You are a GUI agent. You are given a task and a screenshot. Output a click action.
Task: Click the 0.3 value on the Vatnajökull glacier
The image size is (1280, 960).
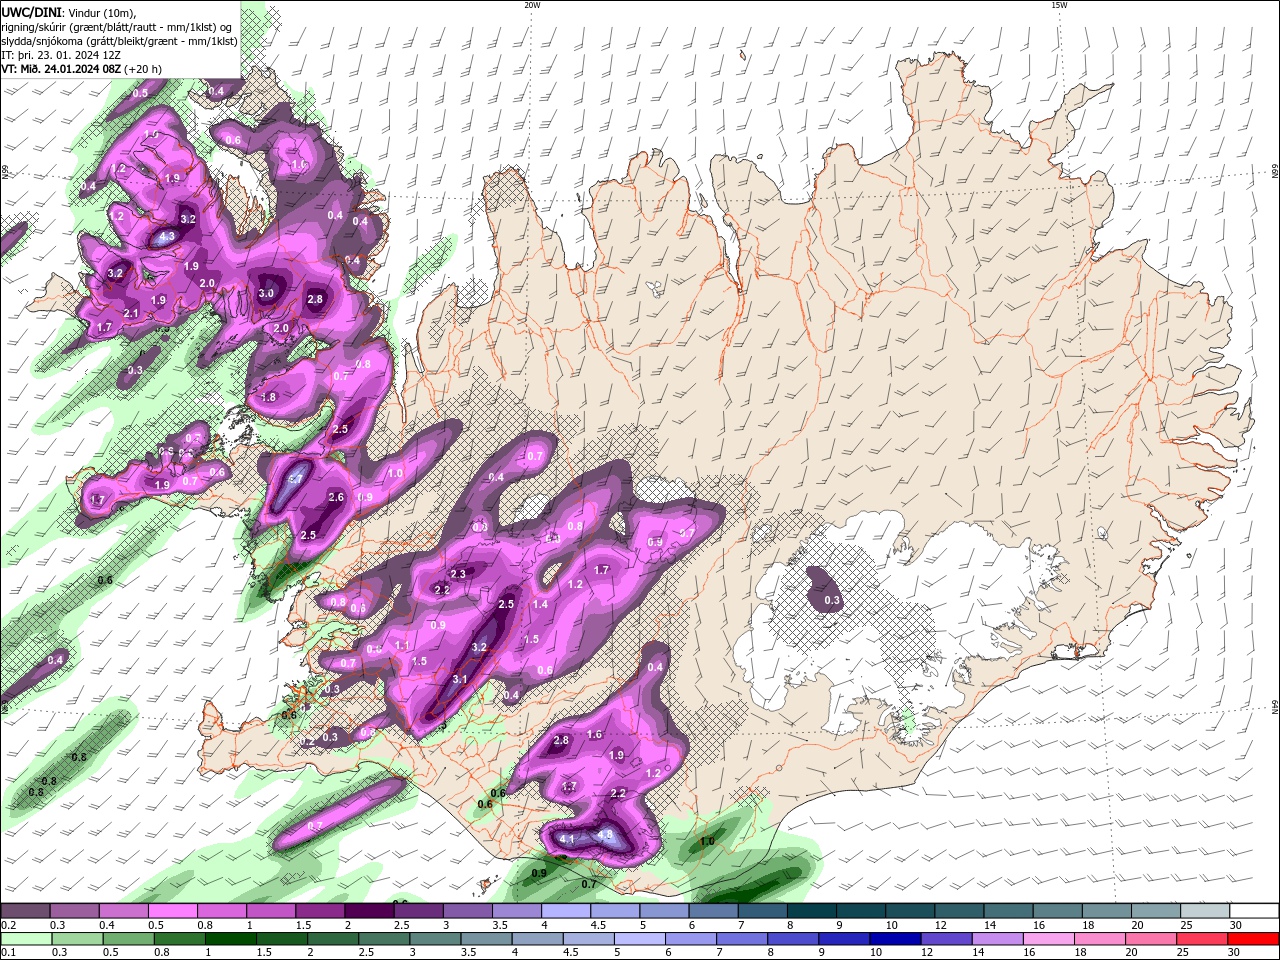(832, 601)
